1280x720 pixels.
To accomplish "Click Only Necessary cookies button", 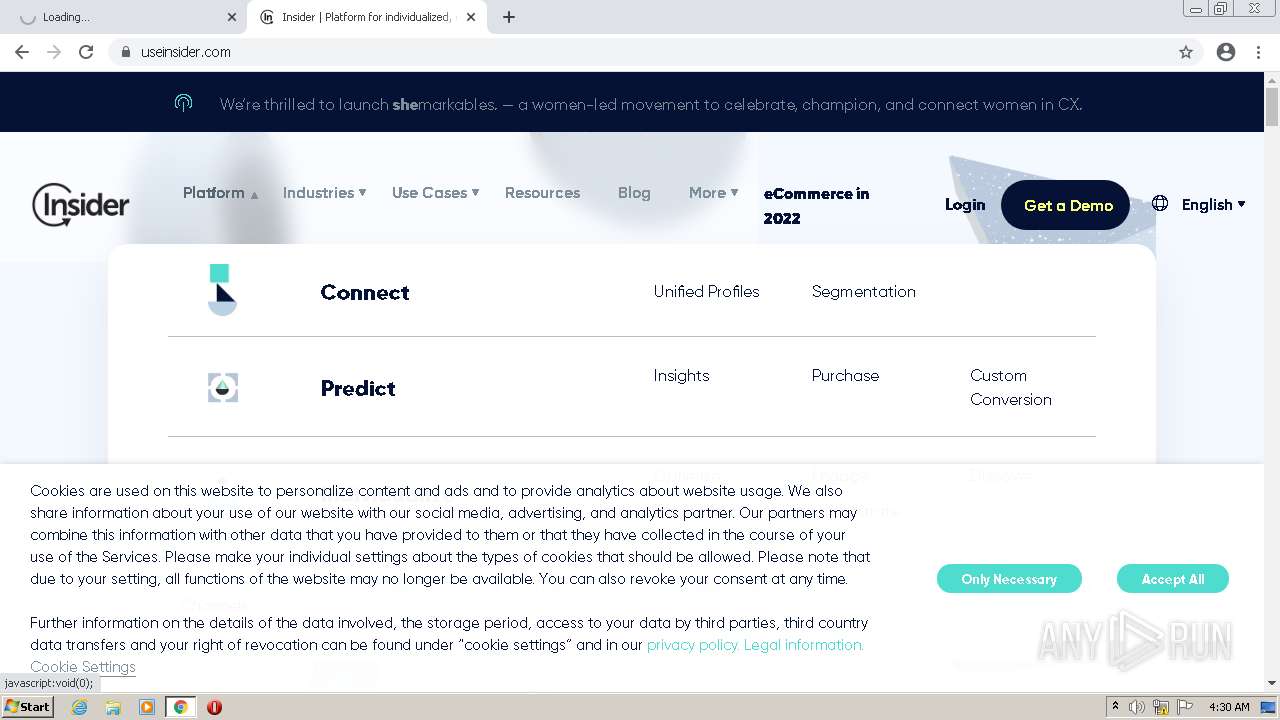I will [1009, 579].
